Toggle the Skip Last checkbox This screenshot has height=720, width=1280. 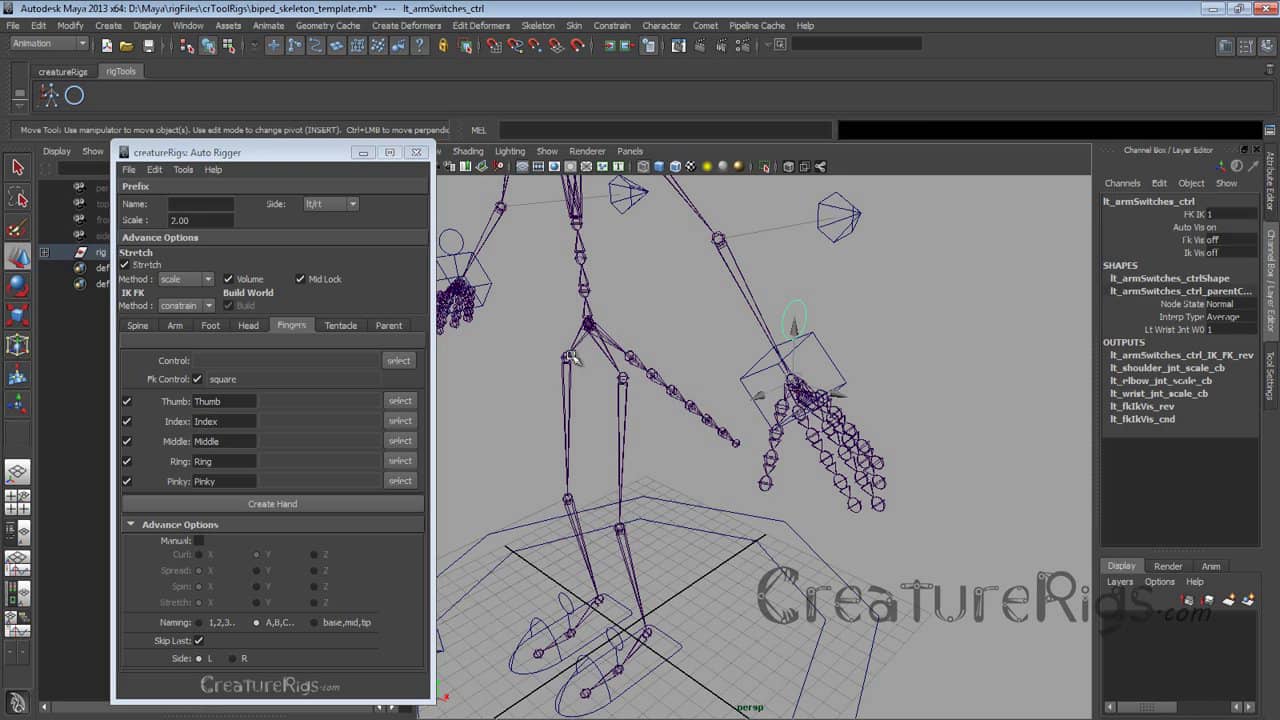[198, 640]
